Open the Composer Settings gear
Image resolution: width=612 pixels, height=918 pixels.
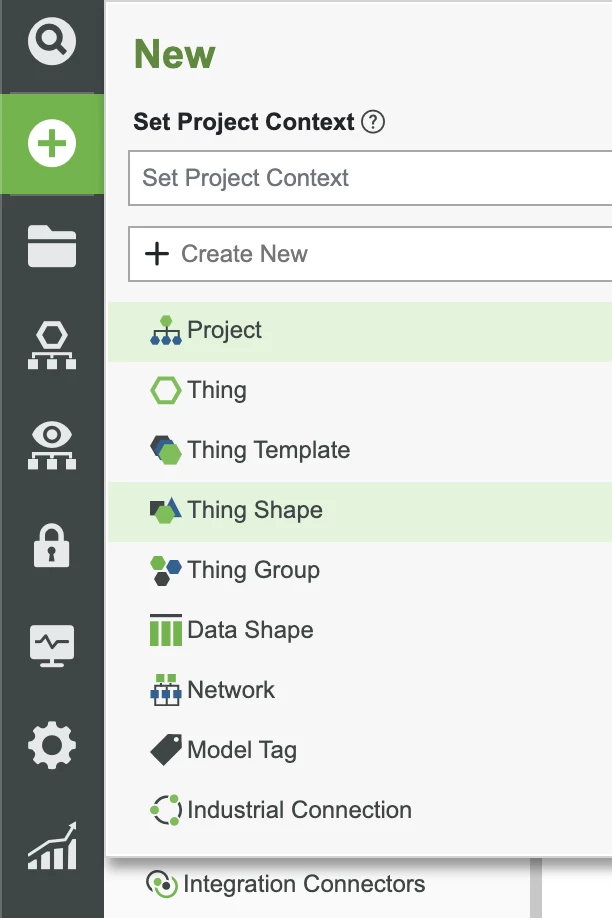51,743
